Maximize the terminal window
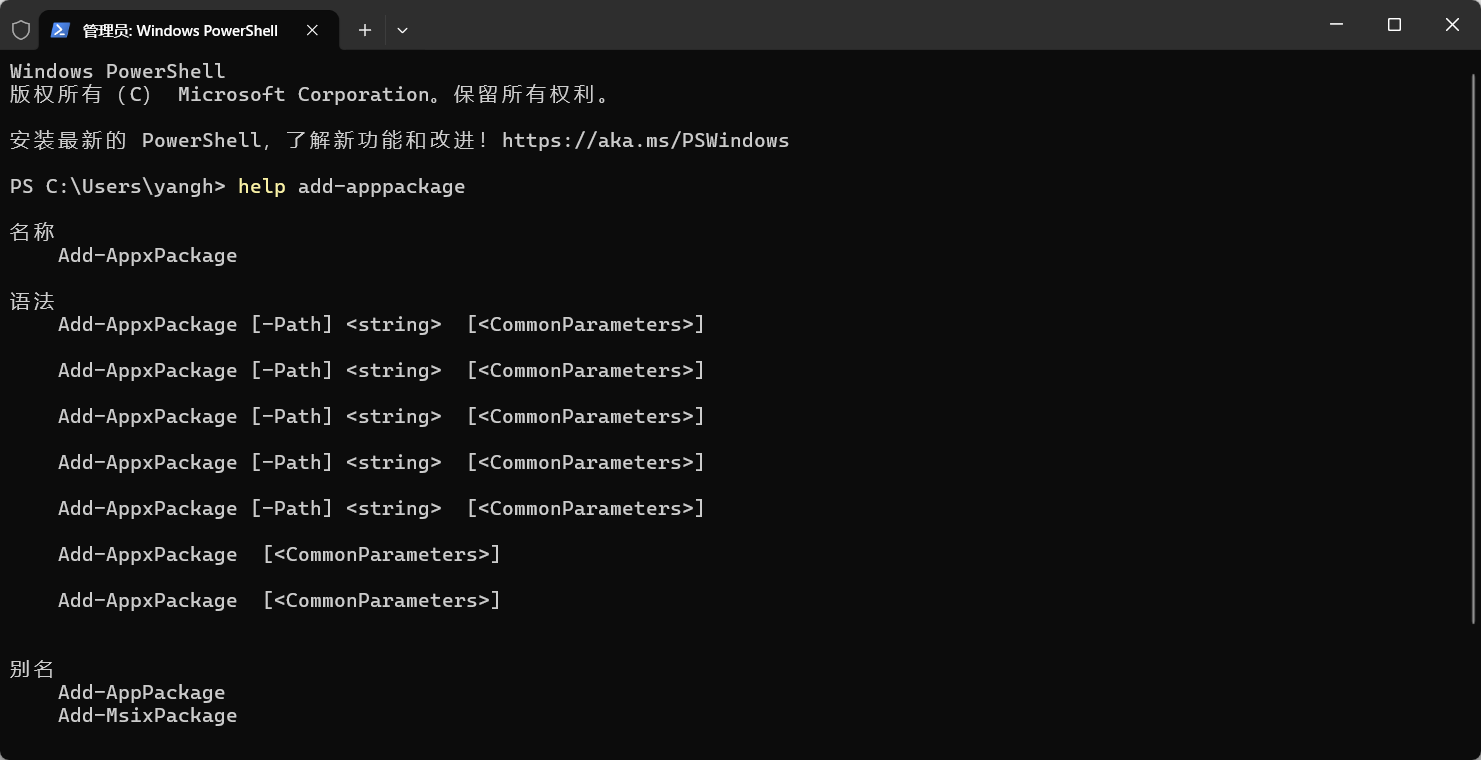The image size is (1481, 760). point(1394,25)
